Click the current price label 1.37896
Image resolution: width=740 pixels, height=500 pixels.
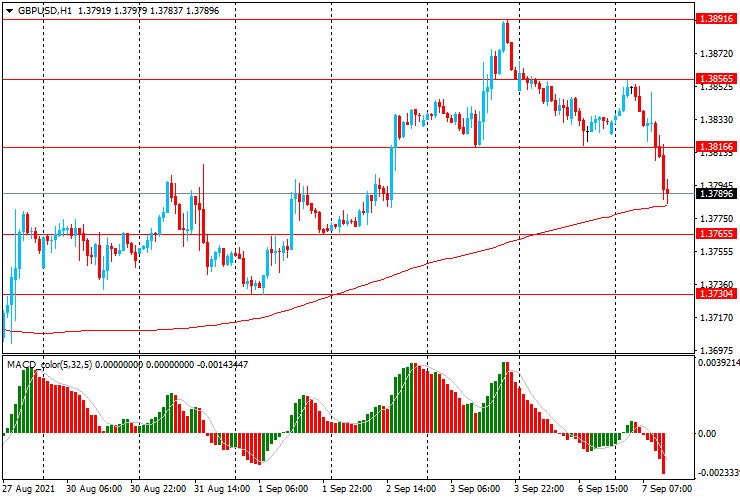(716, 194)
